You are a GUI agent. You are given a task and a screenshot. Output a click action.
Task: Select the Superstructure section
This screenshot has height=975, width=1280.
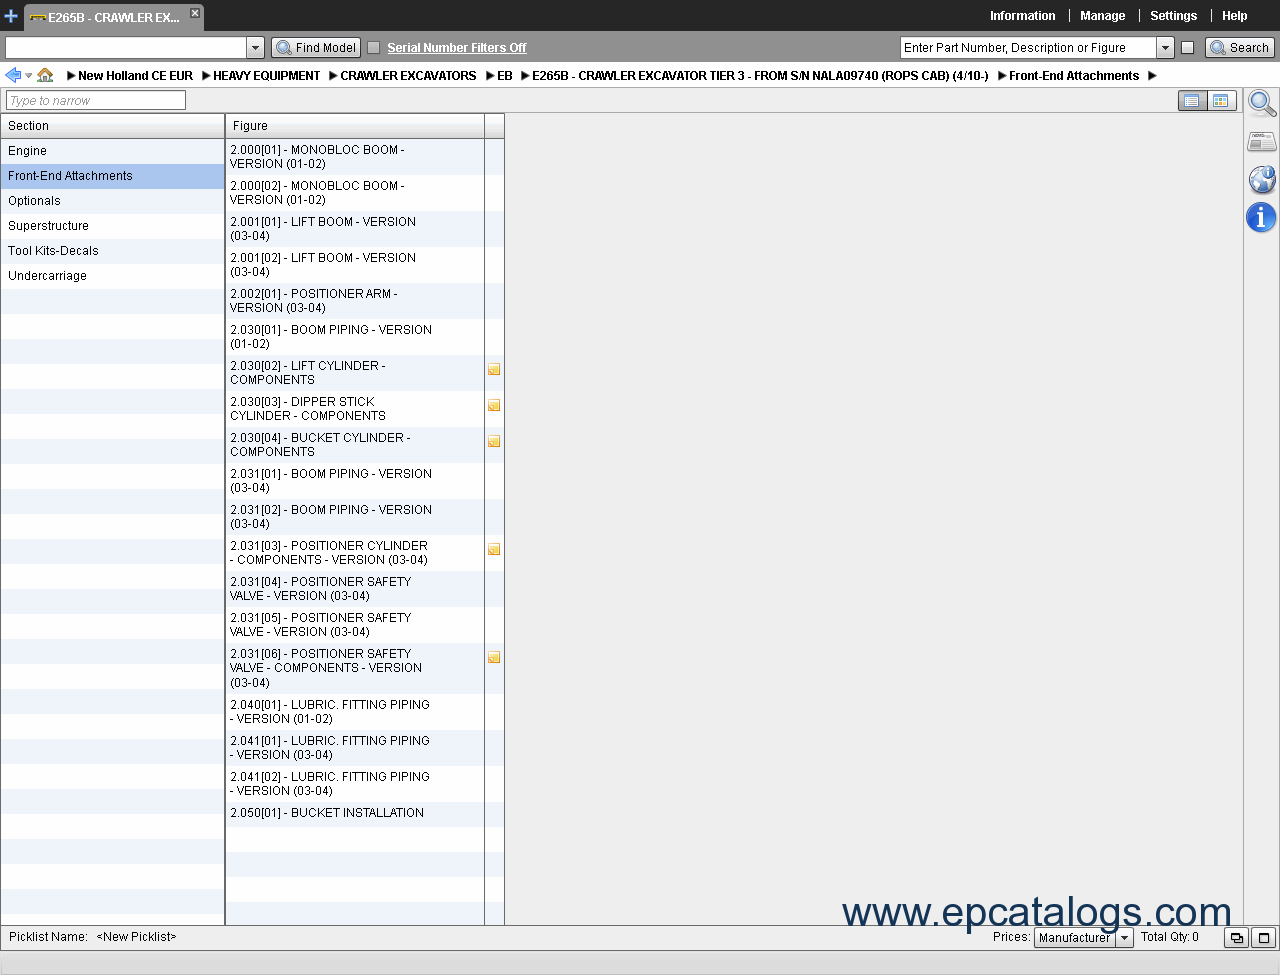click(112, 226)
